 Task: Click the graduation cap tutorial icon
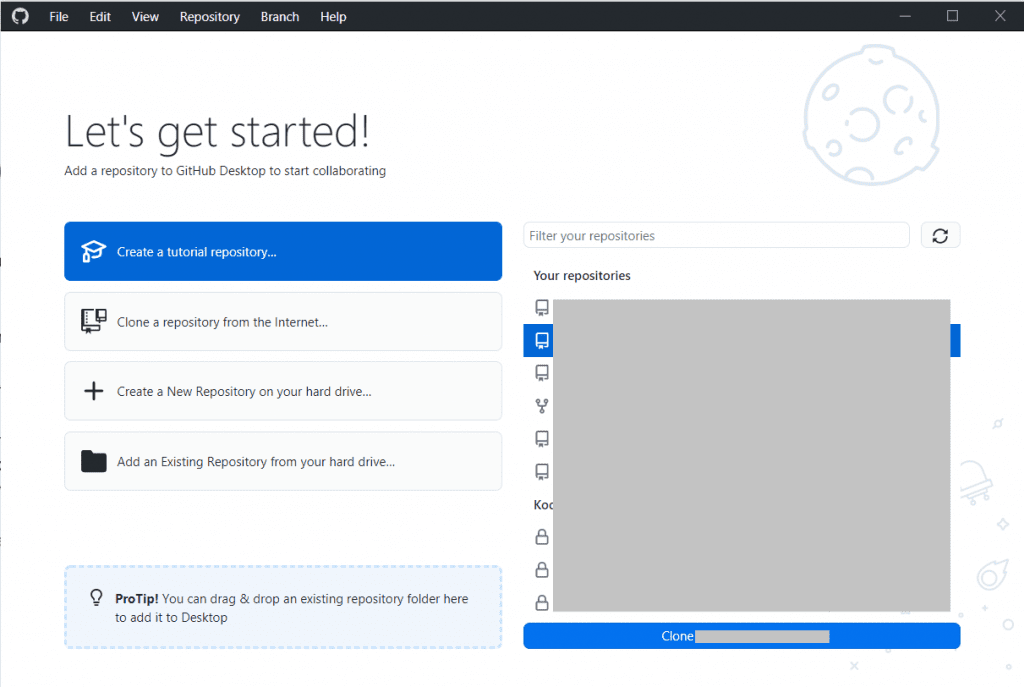93,251
